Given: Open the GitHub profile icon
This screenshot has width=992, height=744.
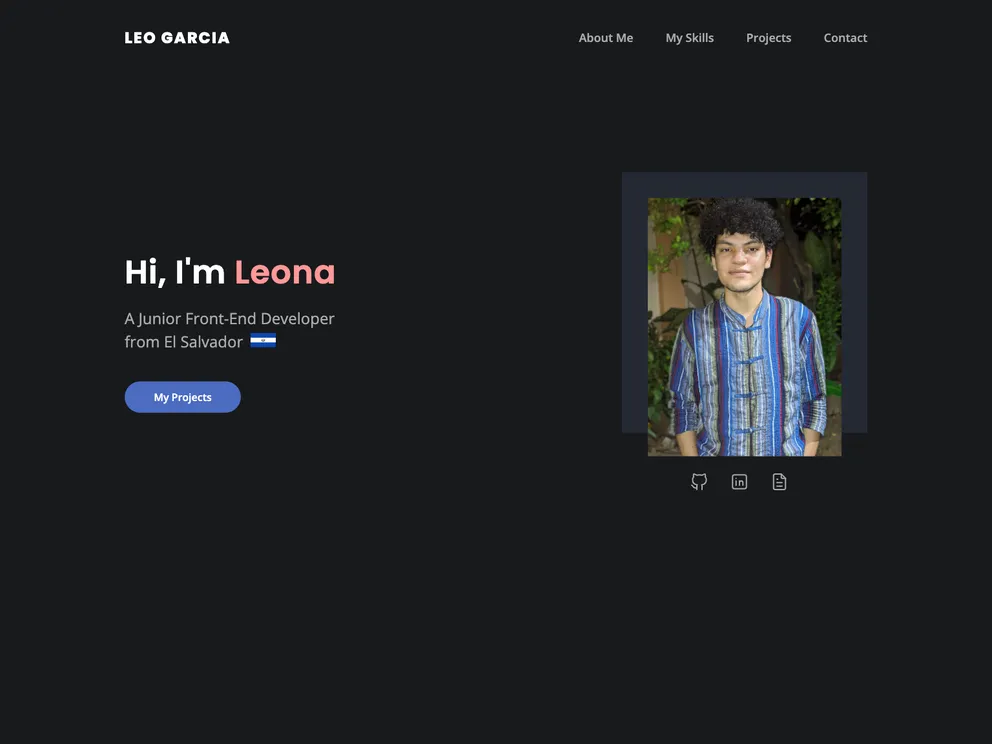Looking at the screenshot, I should tap(698, 481).
